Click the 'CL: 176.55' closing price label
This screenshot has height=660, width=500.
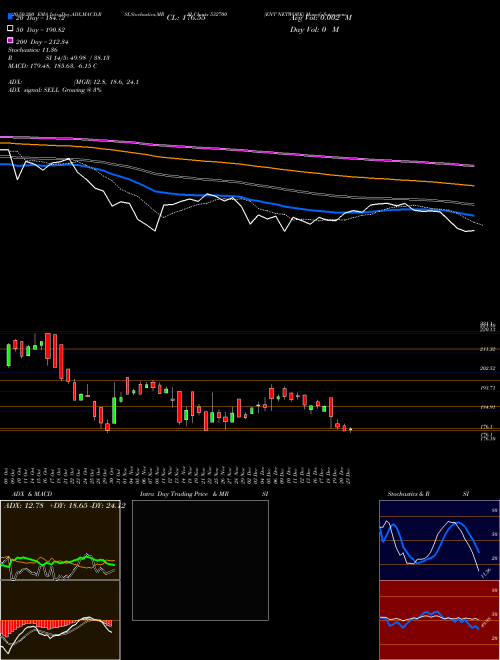tap(186, 18)
